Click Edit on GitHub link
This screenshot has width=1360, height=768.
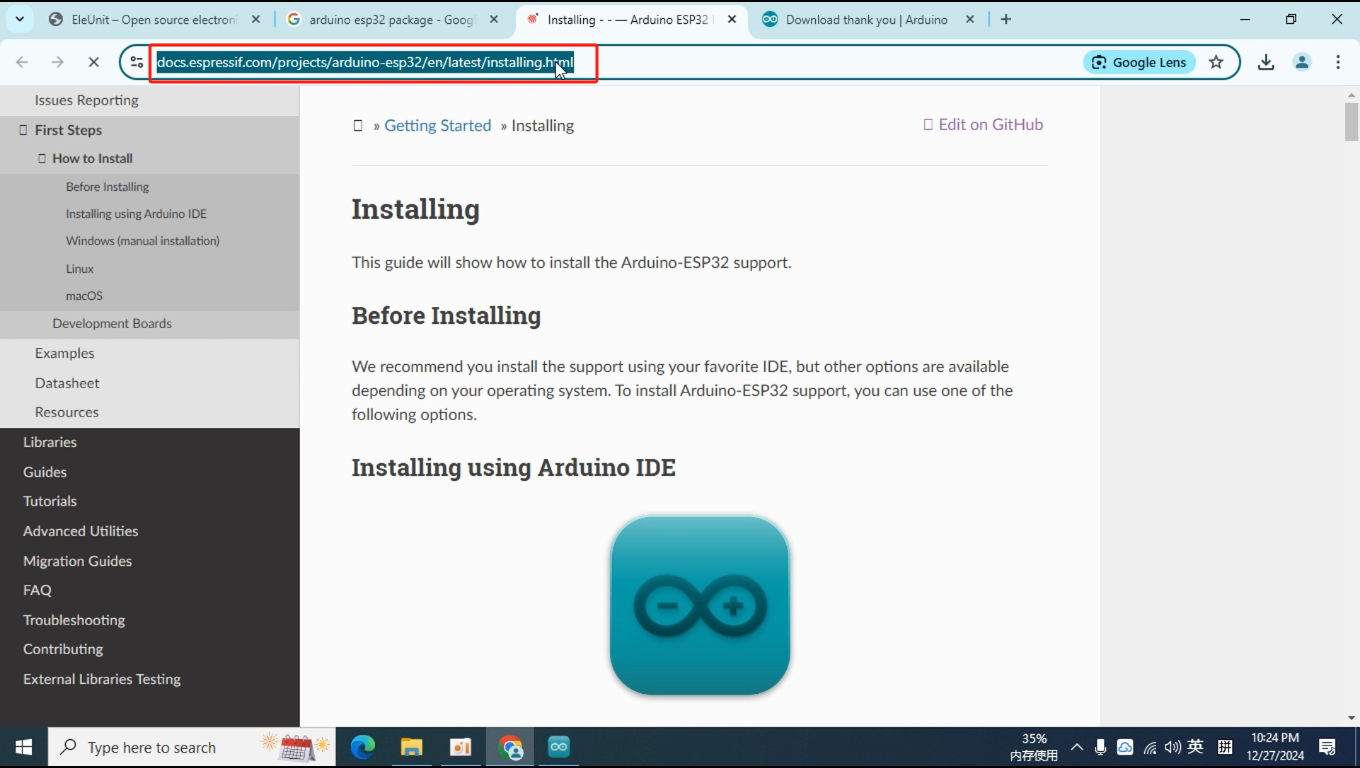pyautogui.click(x=983, y=124)
